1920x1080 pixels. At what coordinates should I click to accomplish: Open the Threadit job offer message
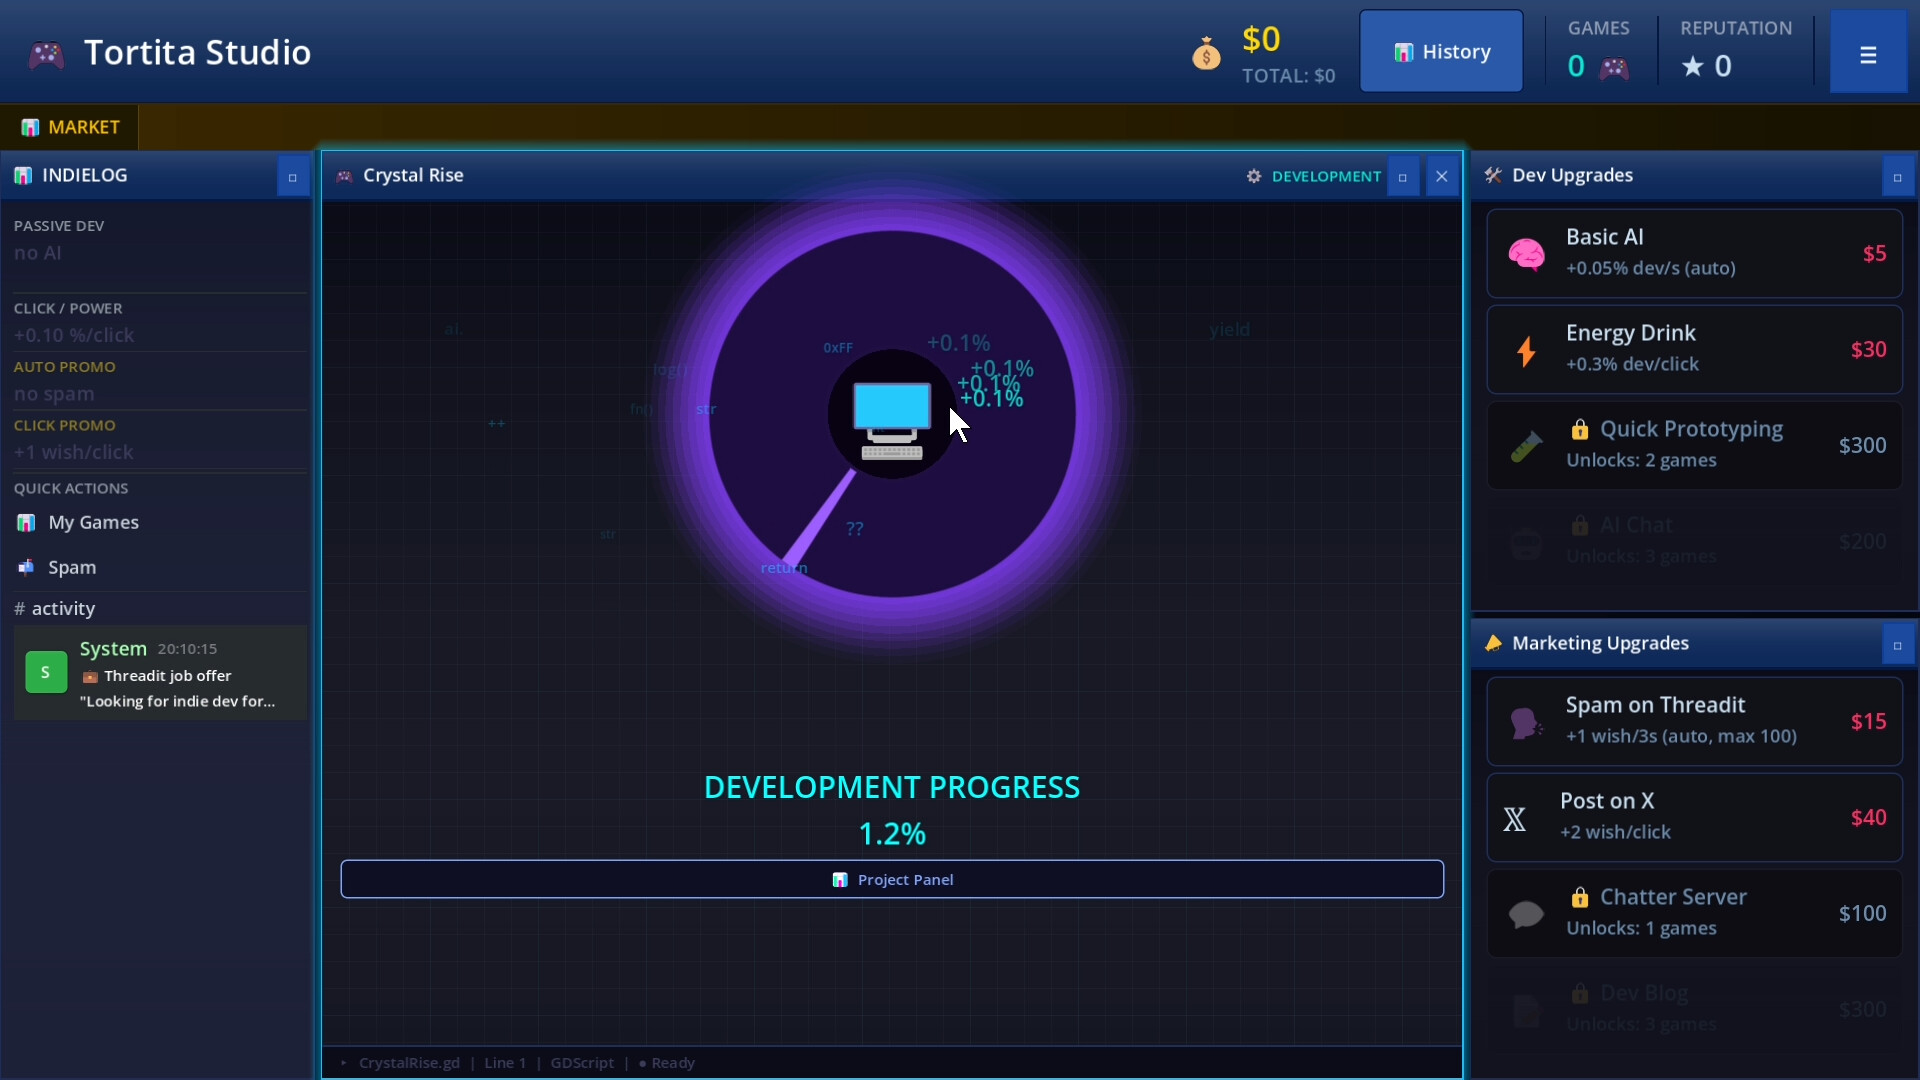(x=167, y=677)
